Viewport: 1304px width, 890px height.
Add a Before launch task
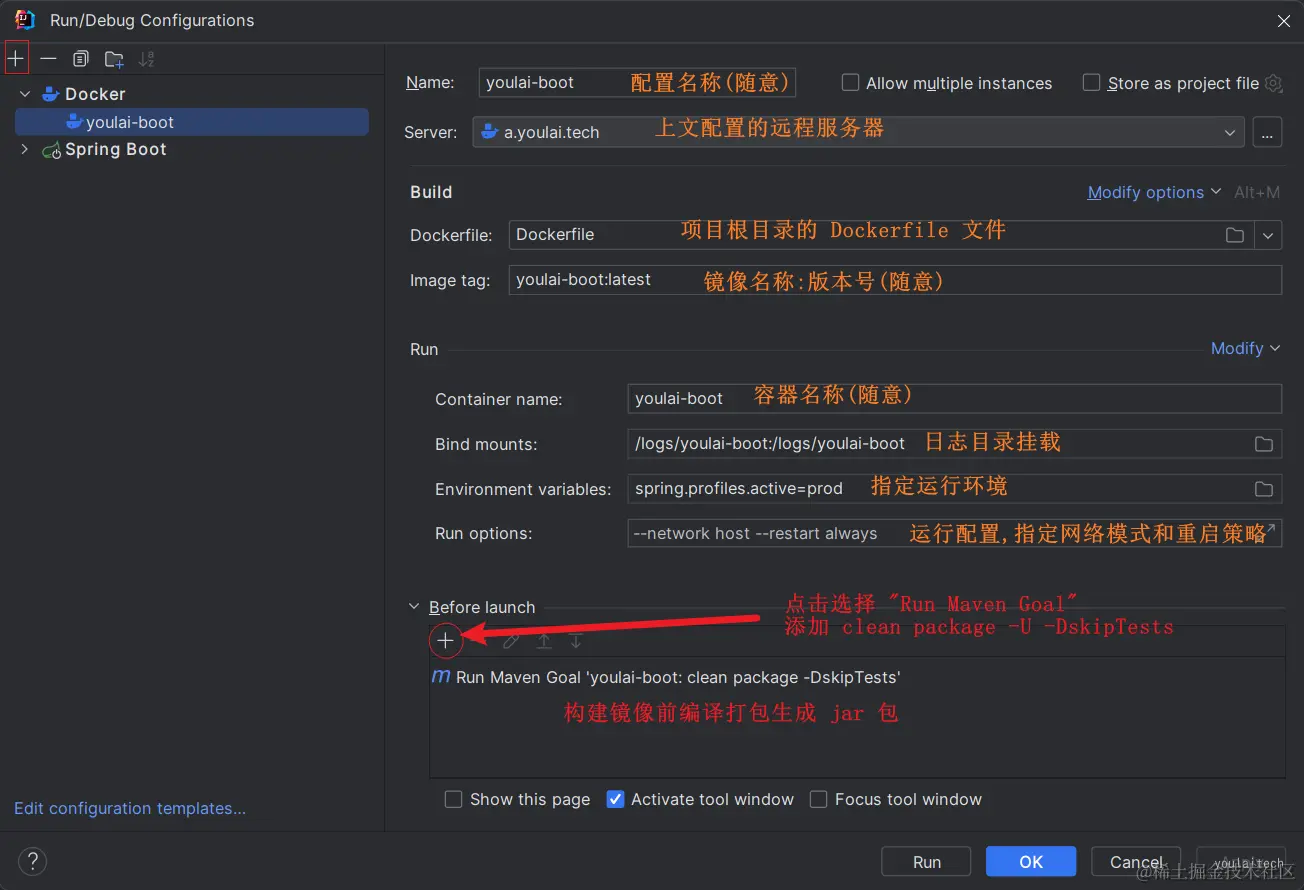point(445,640)
